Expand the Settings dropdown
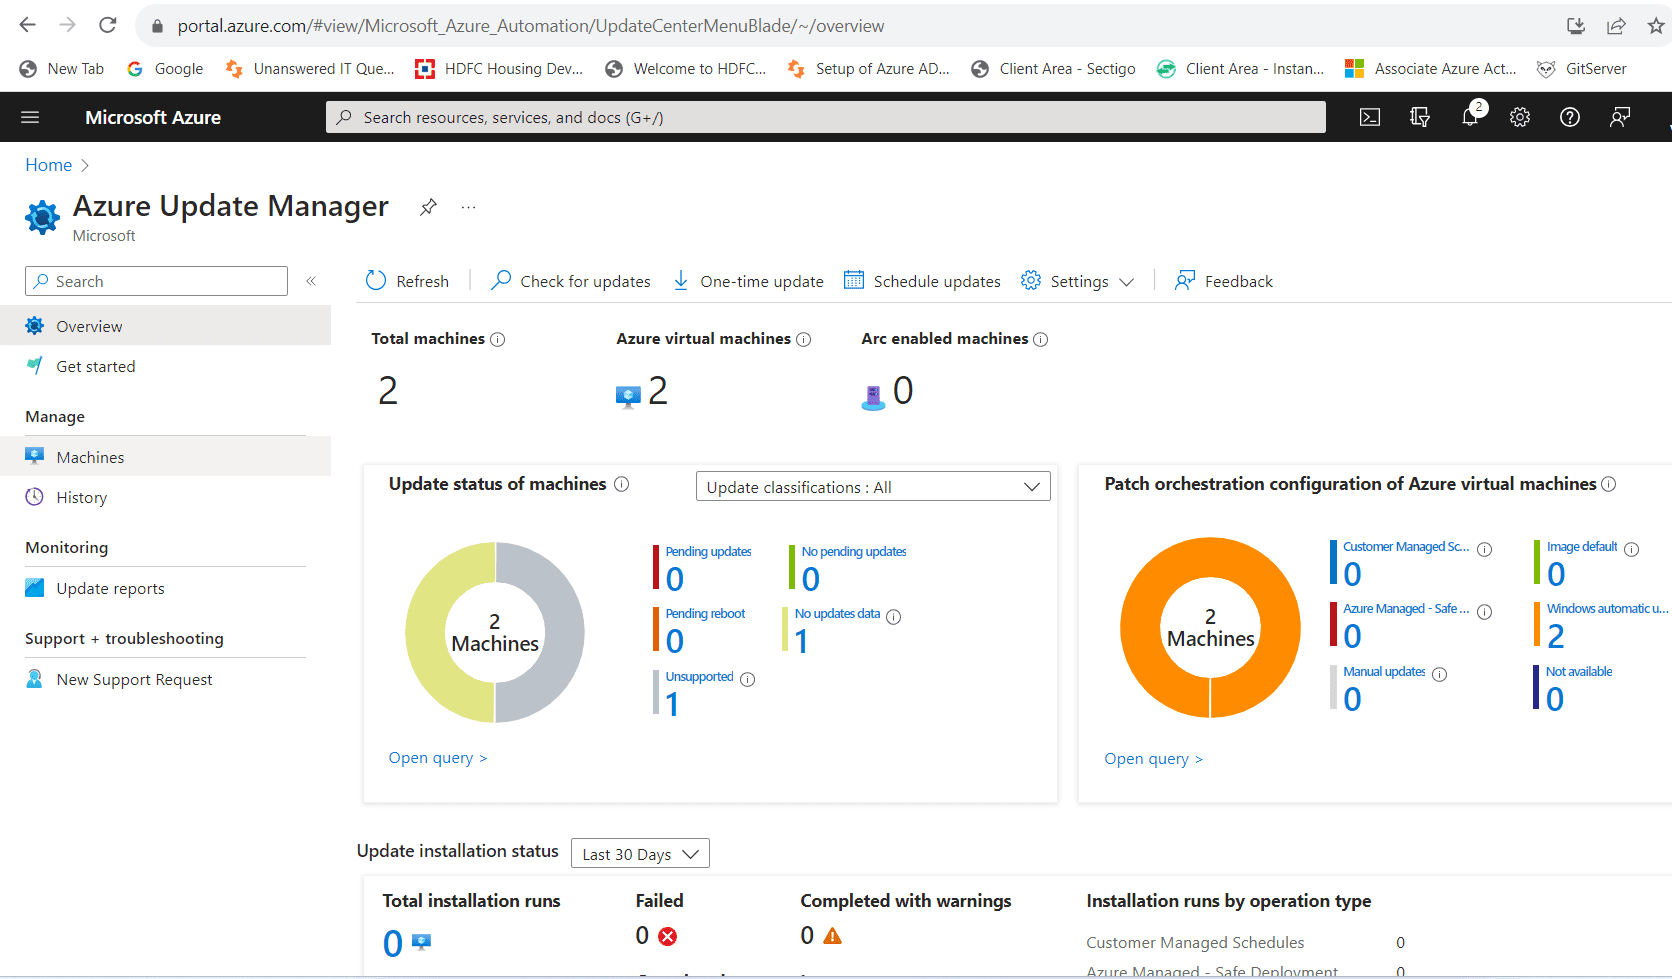The width and height of the screenshot is (1672, 979). [1077, 281]
